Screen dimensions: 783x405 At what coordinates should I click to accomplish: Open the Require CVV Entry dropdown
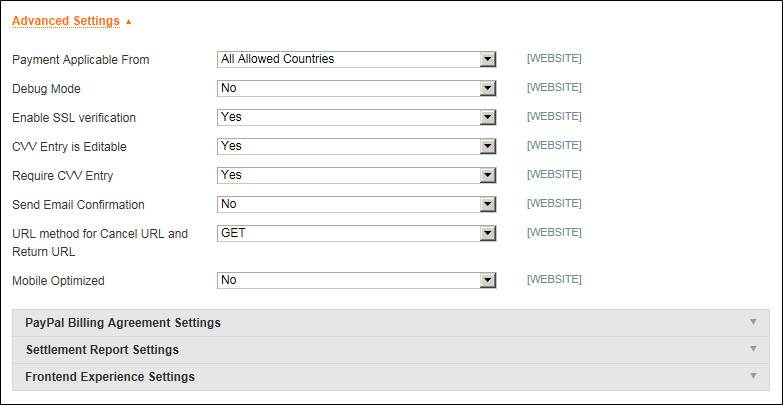pyautogui.click(x=357, y=175)
